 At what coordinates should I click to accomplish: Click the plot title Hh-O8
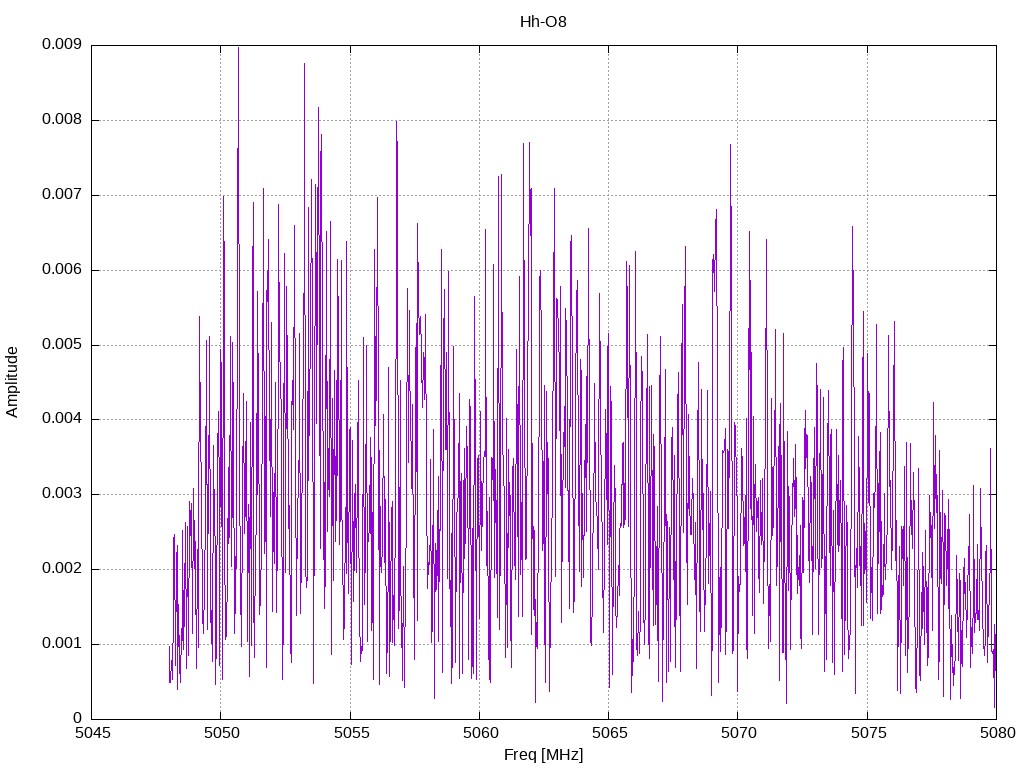(543, 22)
